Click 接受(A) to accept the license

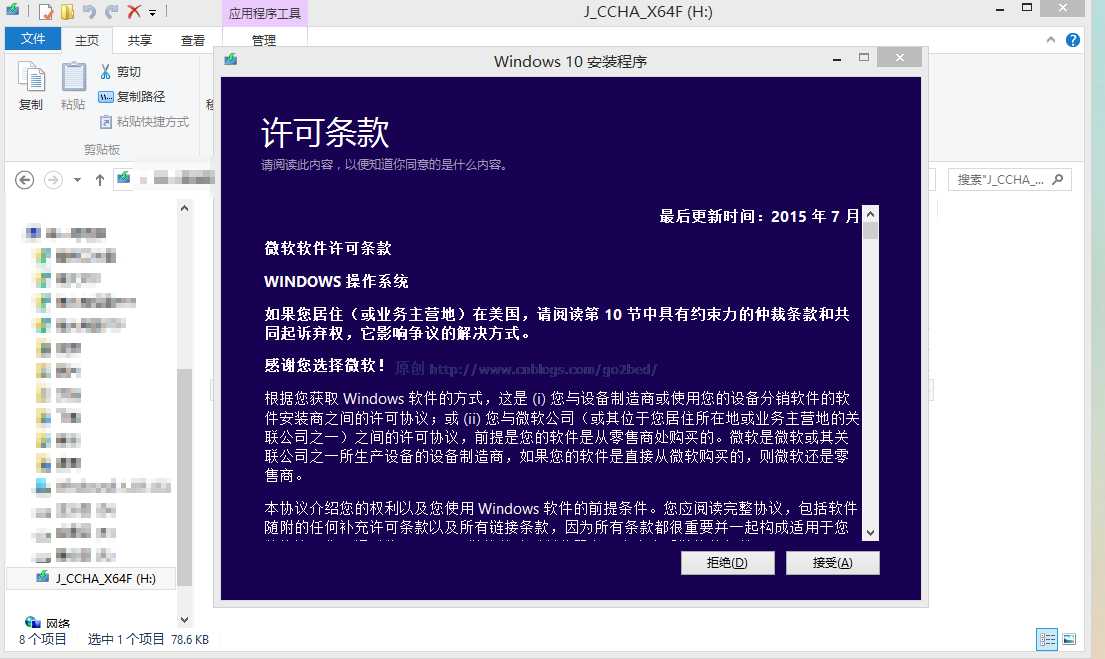coord(832,562)
